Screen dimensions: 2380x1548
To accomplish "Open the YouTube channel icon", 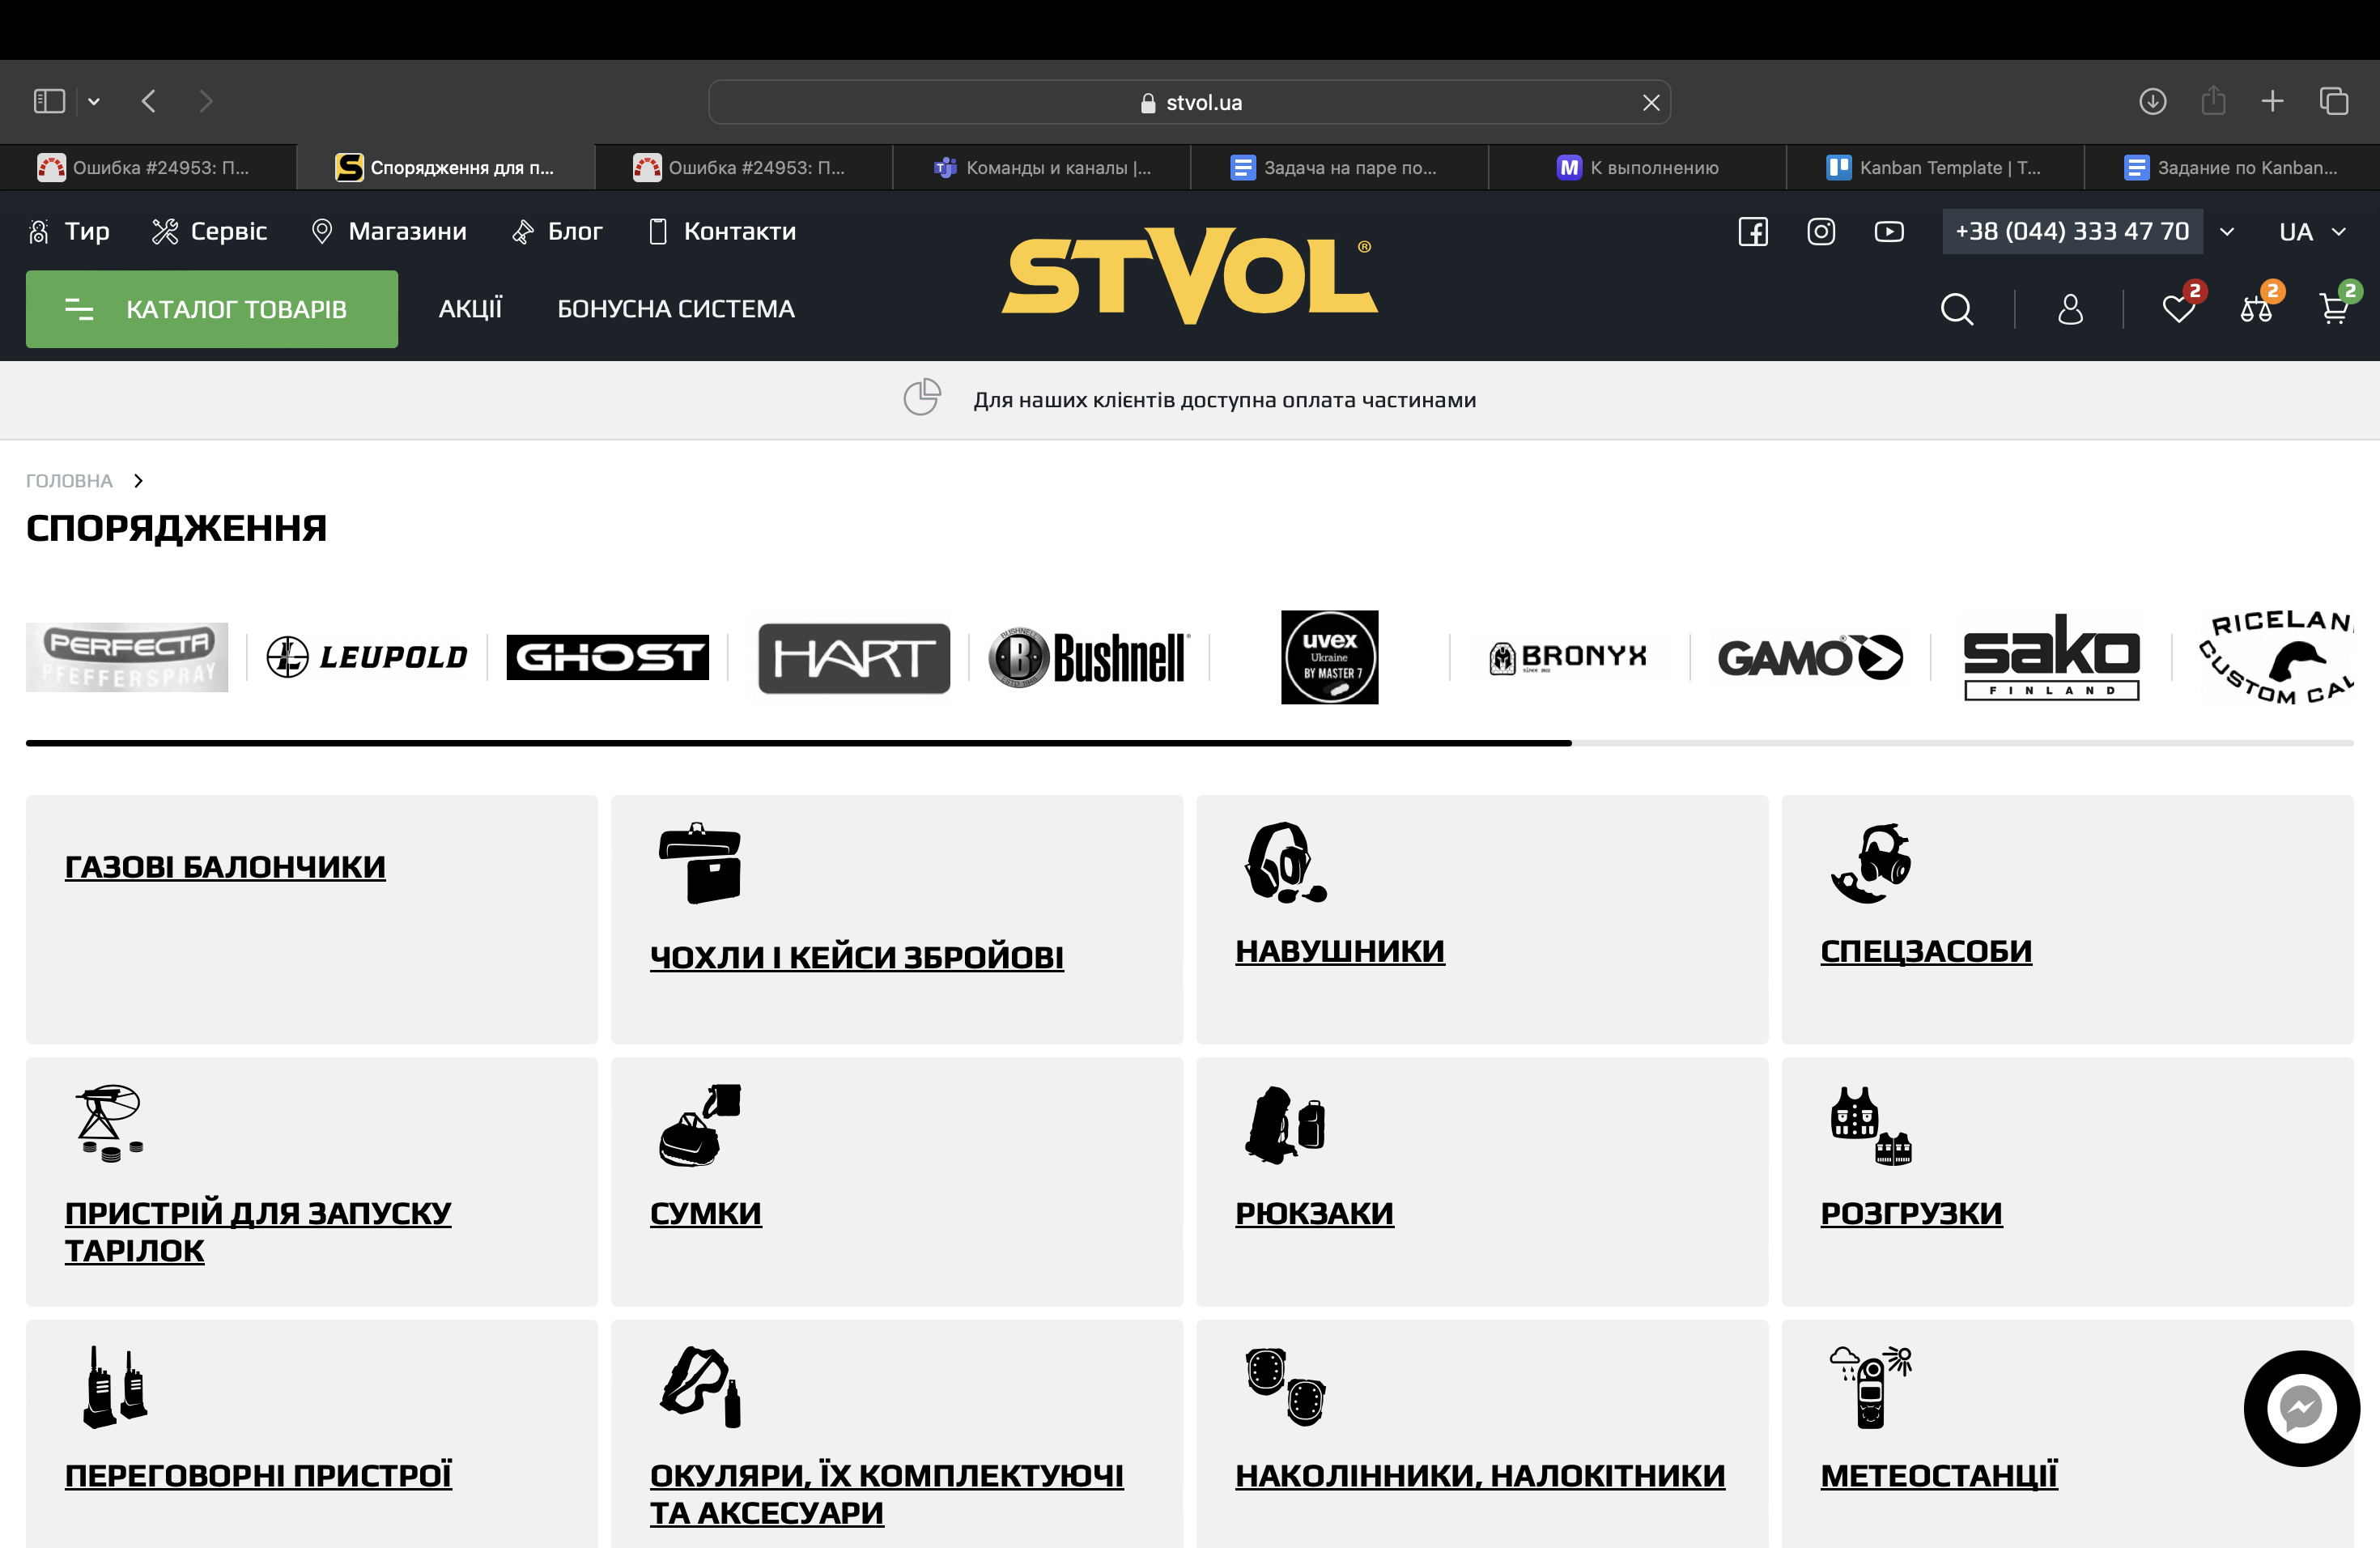I will (x=1888, y=231).
